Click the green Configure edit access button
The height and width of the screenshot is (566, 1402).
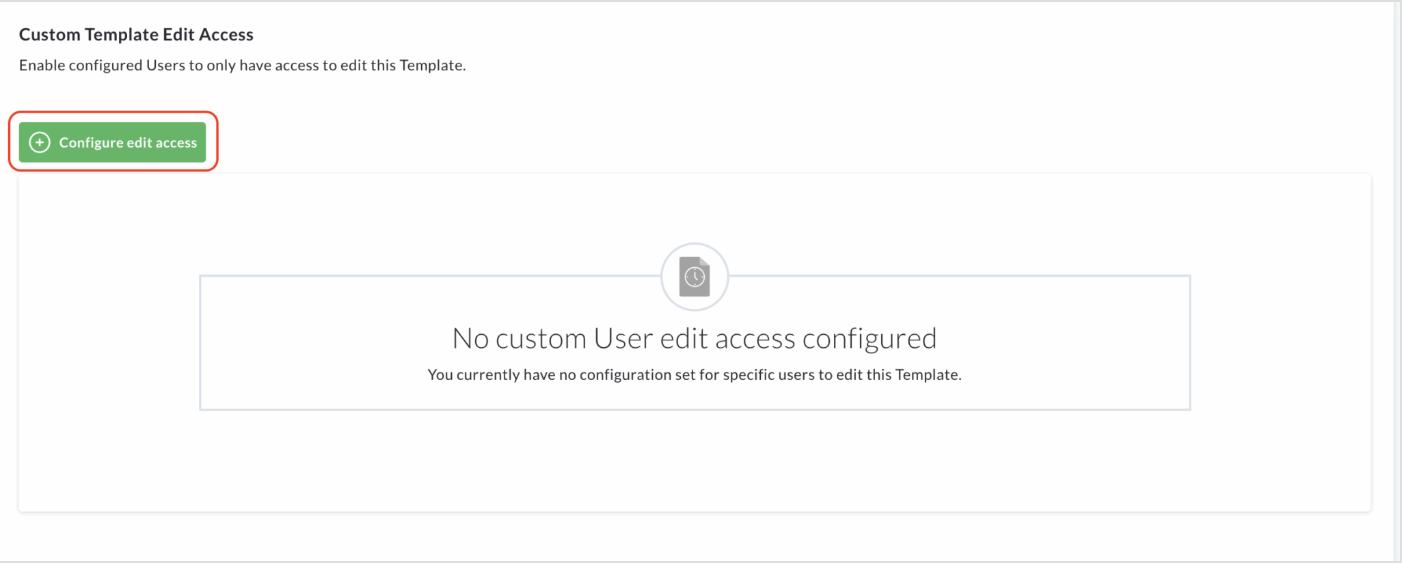tap(112, 142)
